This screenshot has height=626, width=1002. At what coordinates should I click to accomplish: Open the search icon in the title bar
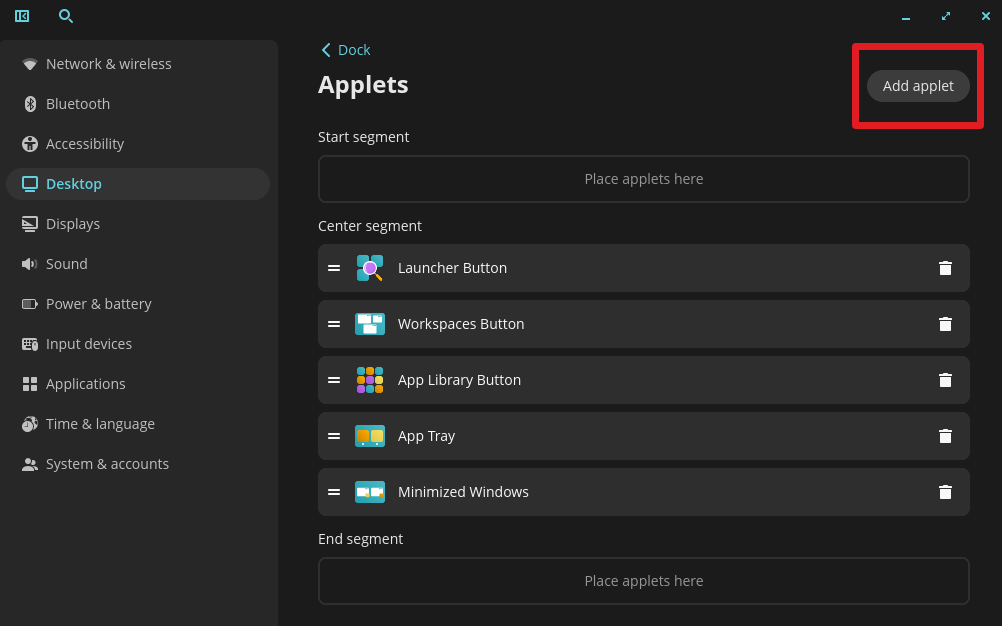(x=66, y=16)
